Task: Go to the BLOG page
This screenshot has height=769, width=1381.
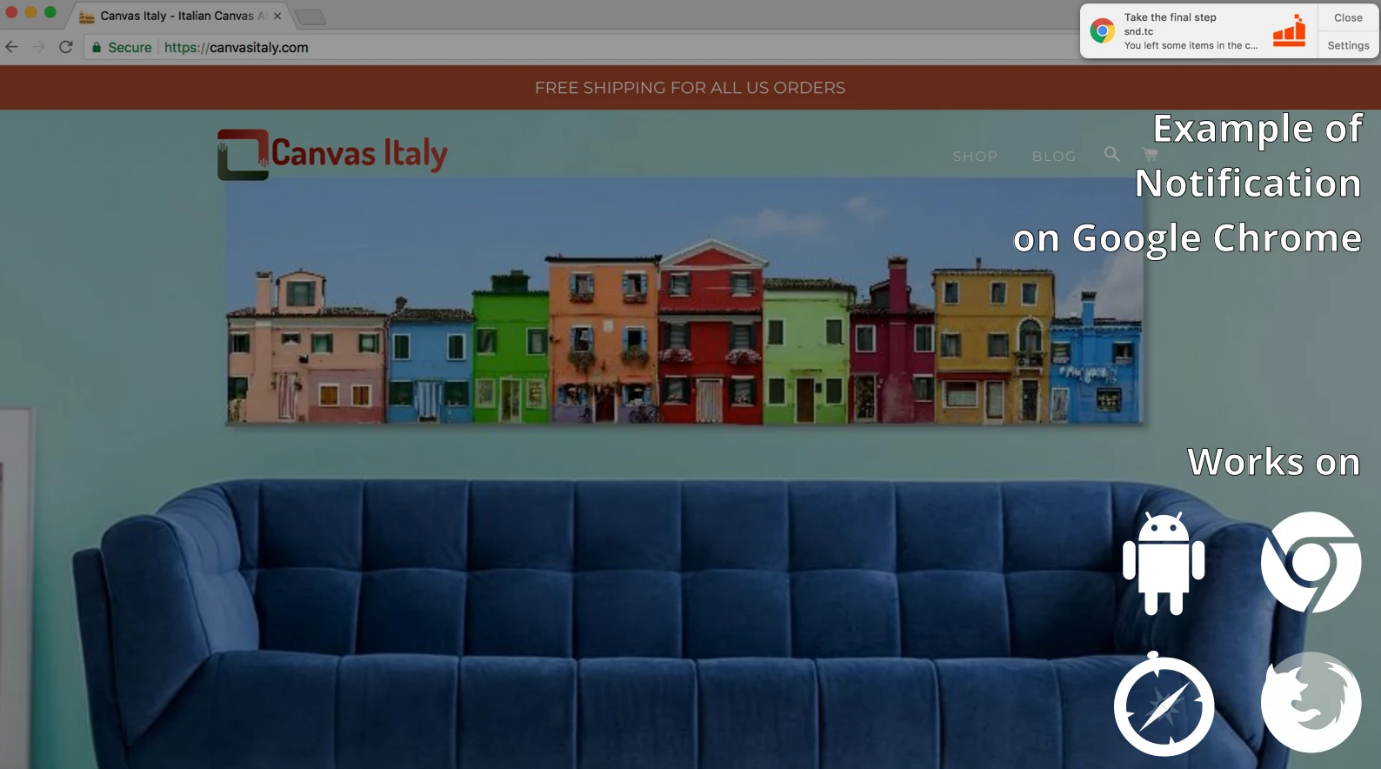Action: [x=1054, y=156]
